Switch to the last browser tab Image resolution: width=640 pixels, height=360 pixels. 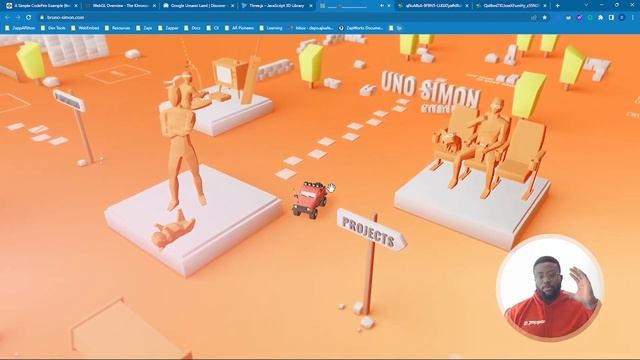pos(511,6)
